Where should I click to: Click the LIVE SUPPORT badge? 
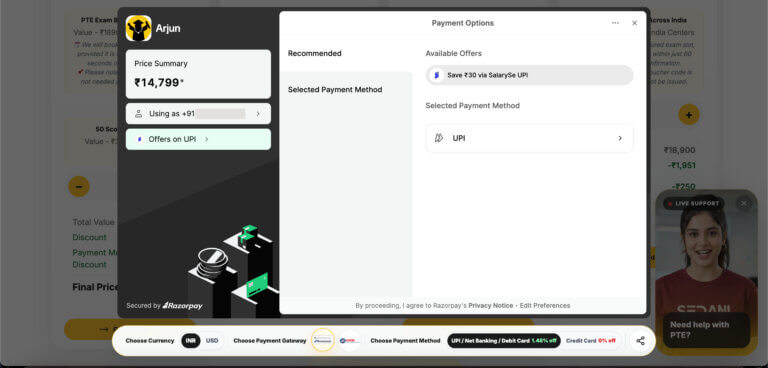click(x=694, y=203)
